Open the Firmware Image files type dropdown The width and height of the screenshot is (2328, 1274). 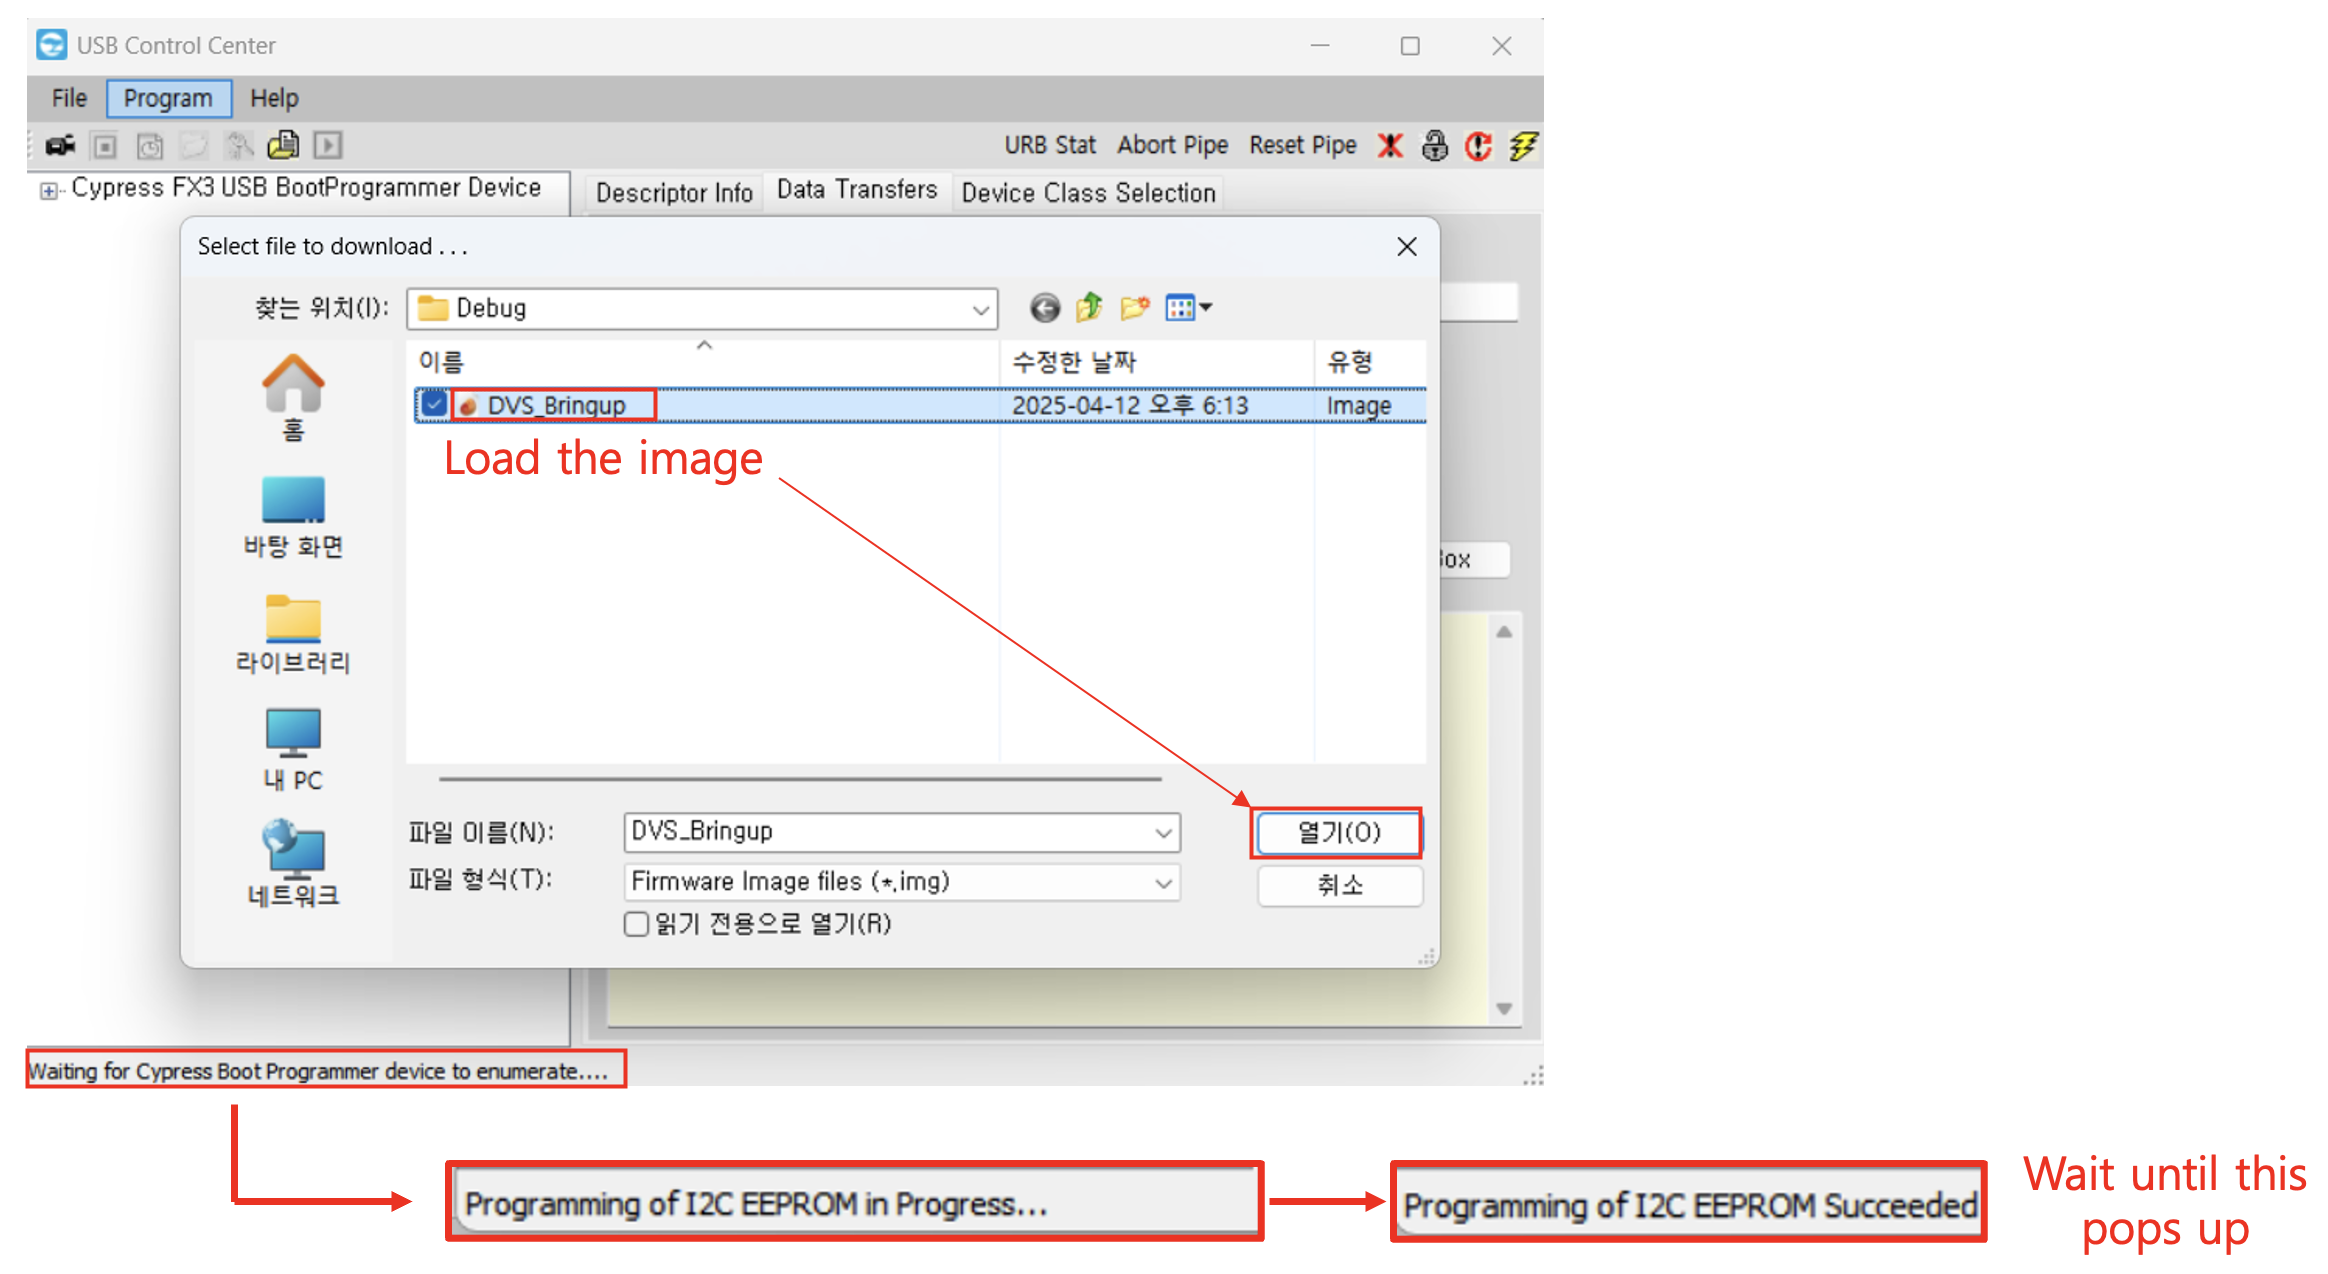pyautogui.click(x=1163, y=883)
